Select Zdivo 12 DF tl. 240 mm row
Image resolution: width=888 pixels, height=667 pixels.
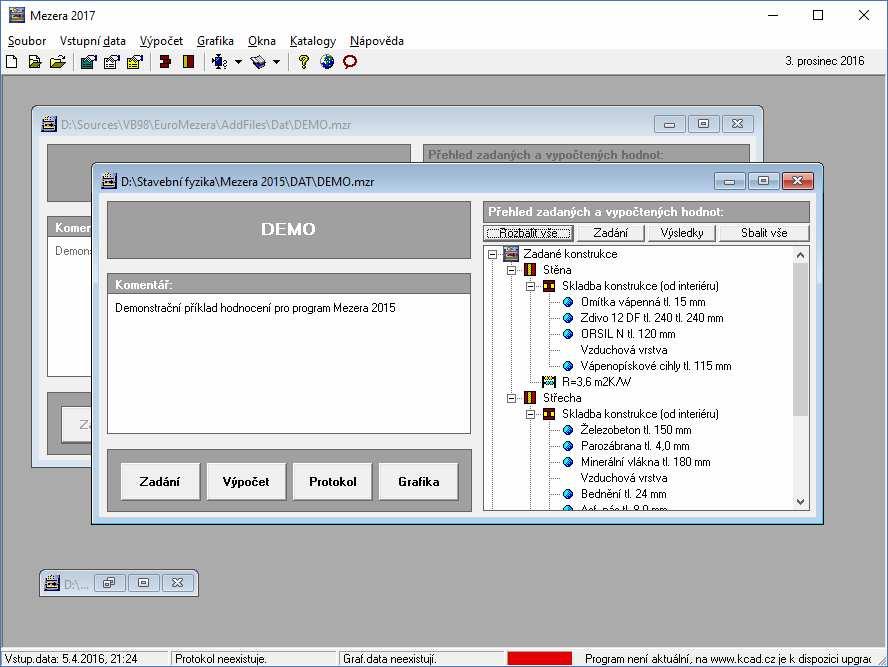pyautogui.click(x=652, y=318)
